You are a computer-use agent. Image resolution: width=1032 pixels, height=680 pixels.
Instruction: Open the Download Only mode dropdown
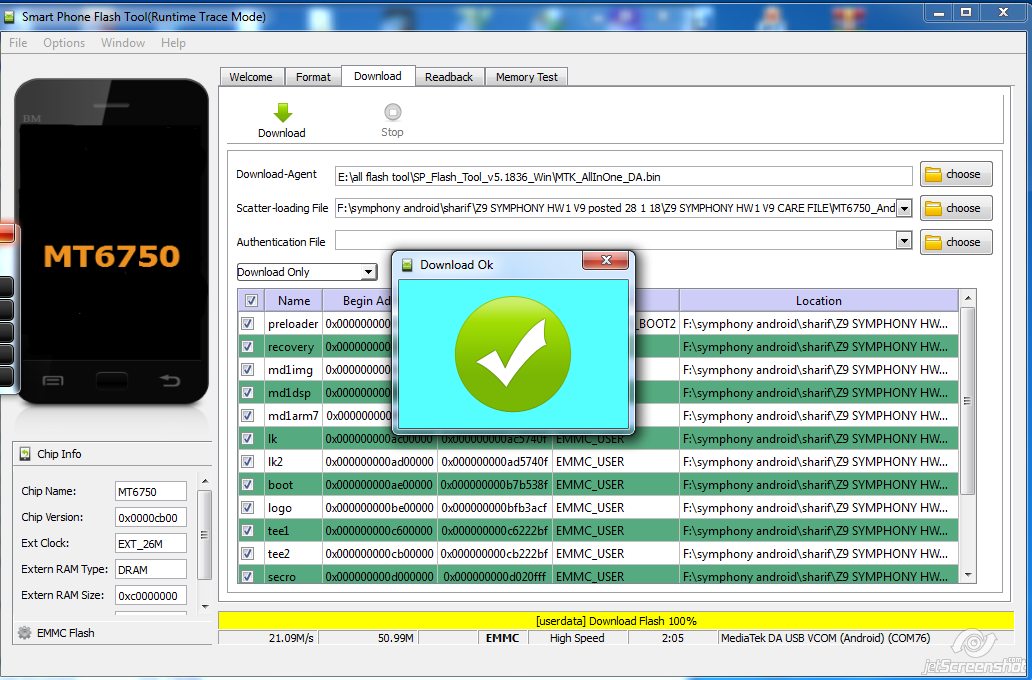tap(367, 271)
